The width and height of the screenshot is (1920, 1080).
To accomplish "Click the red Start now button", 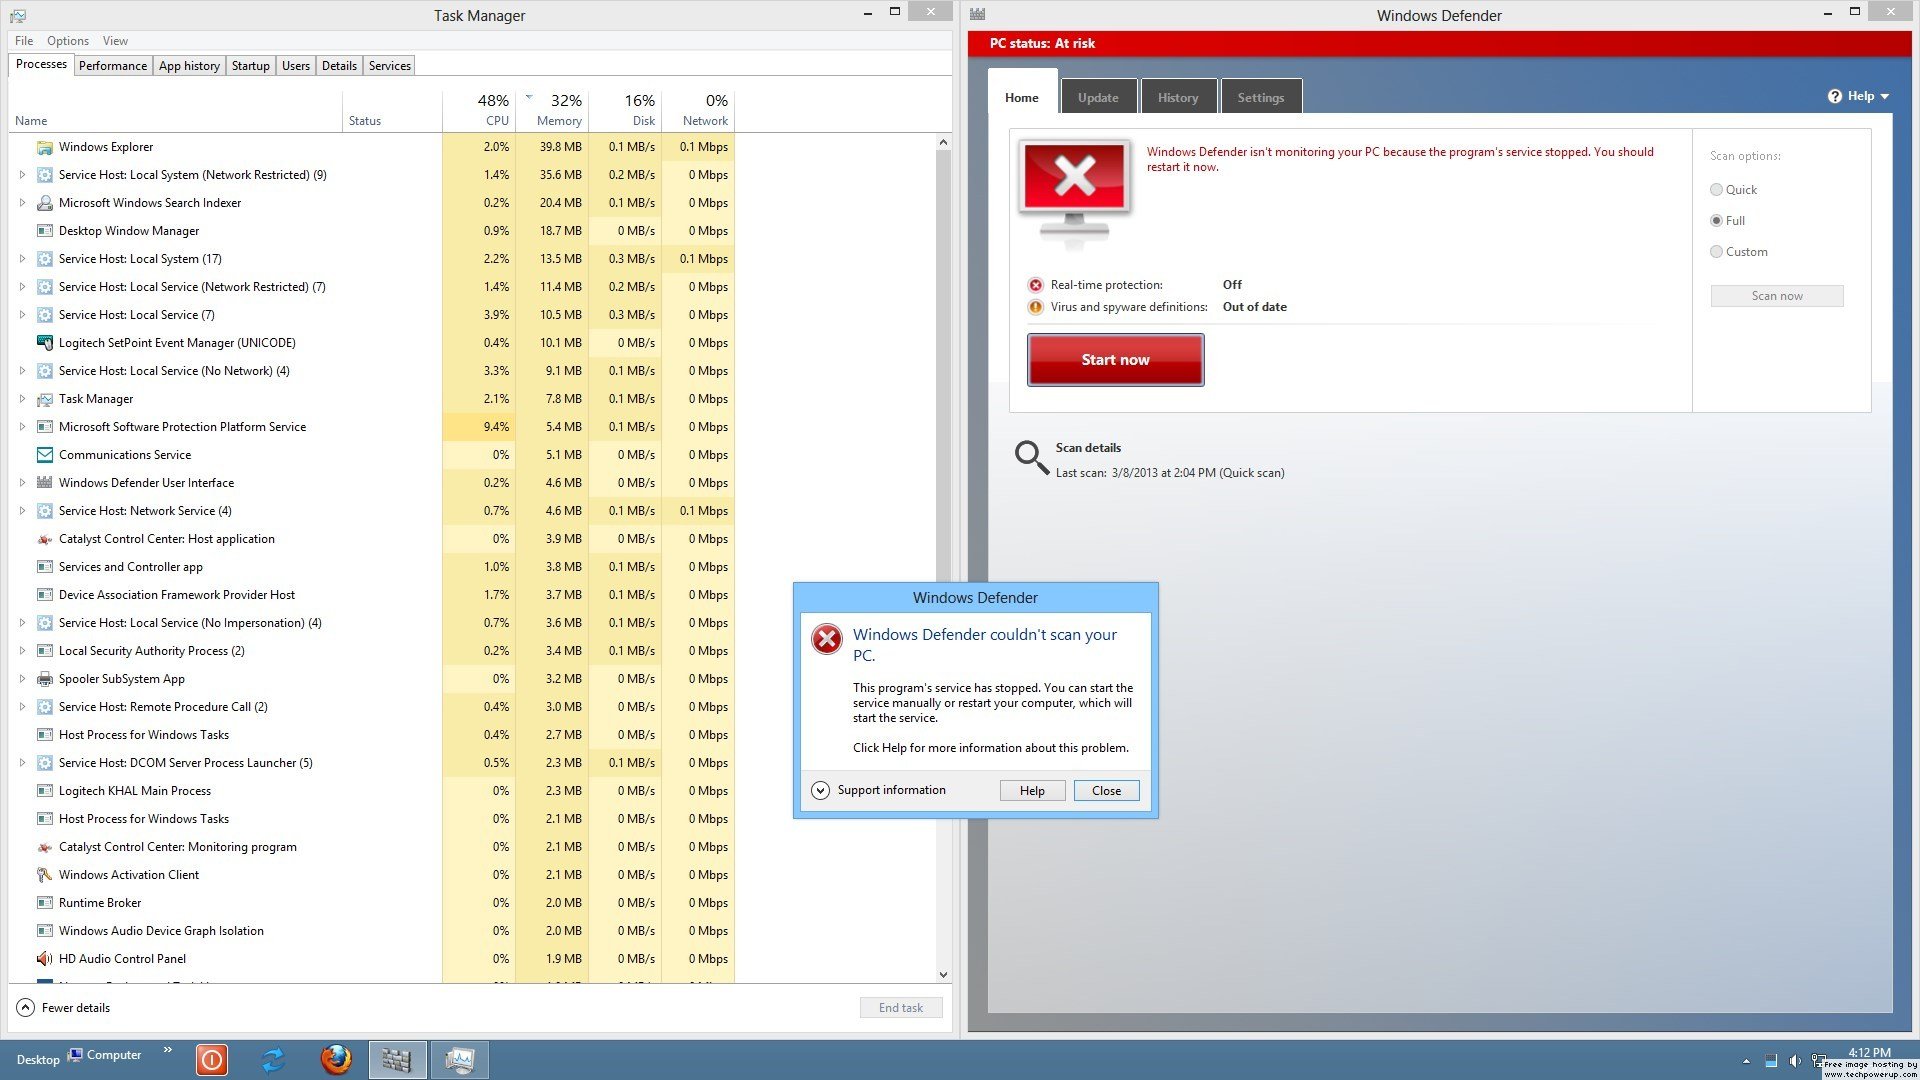I will pyautogui.click(x=1116, y=360).
